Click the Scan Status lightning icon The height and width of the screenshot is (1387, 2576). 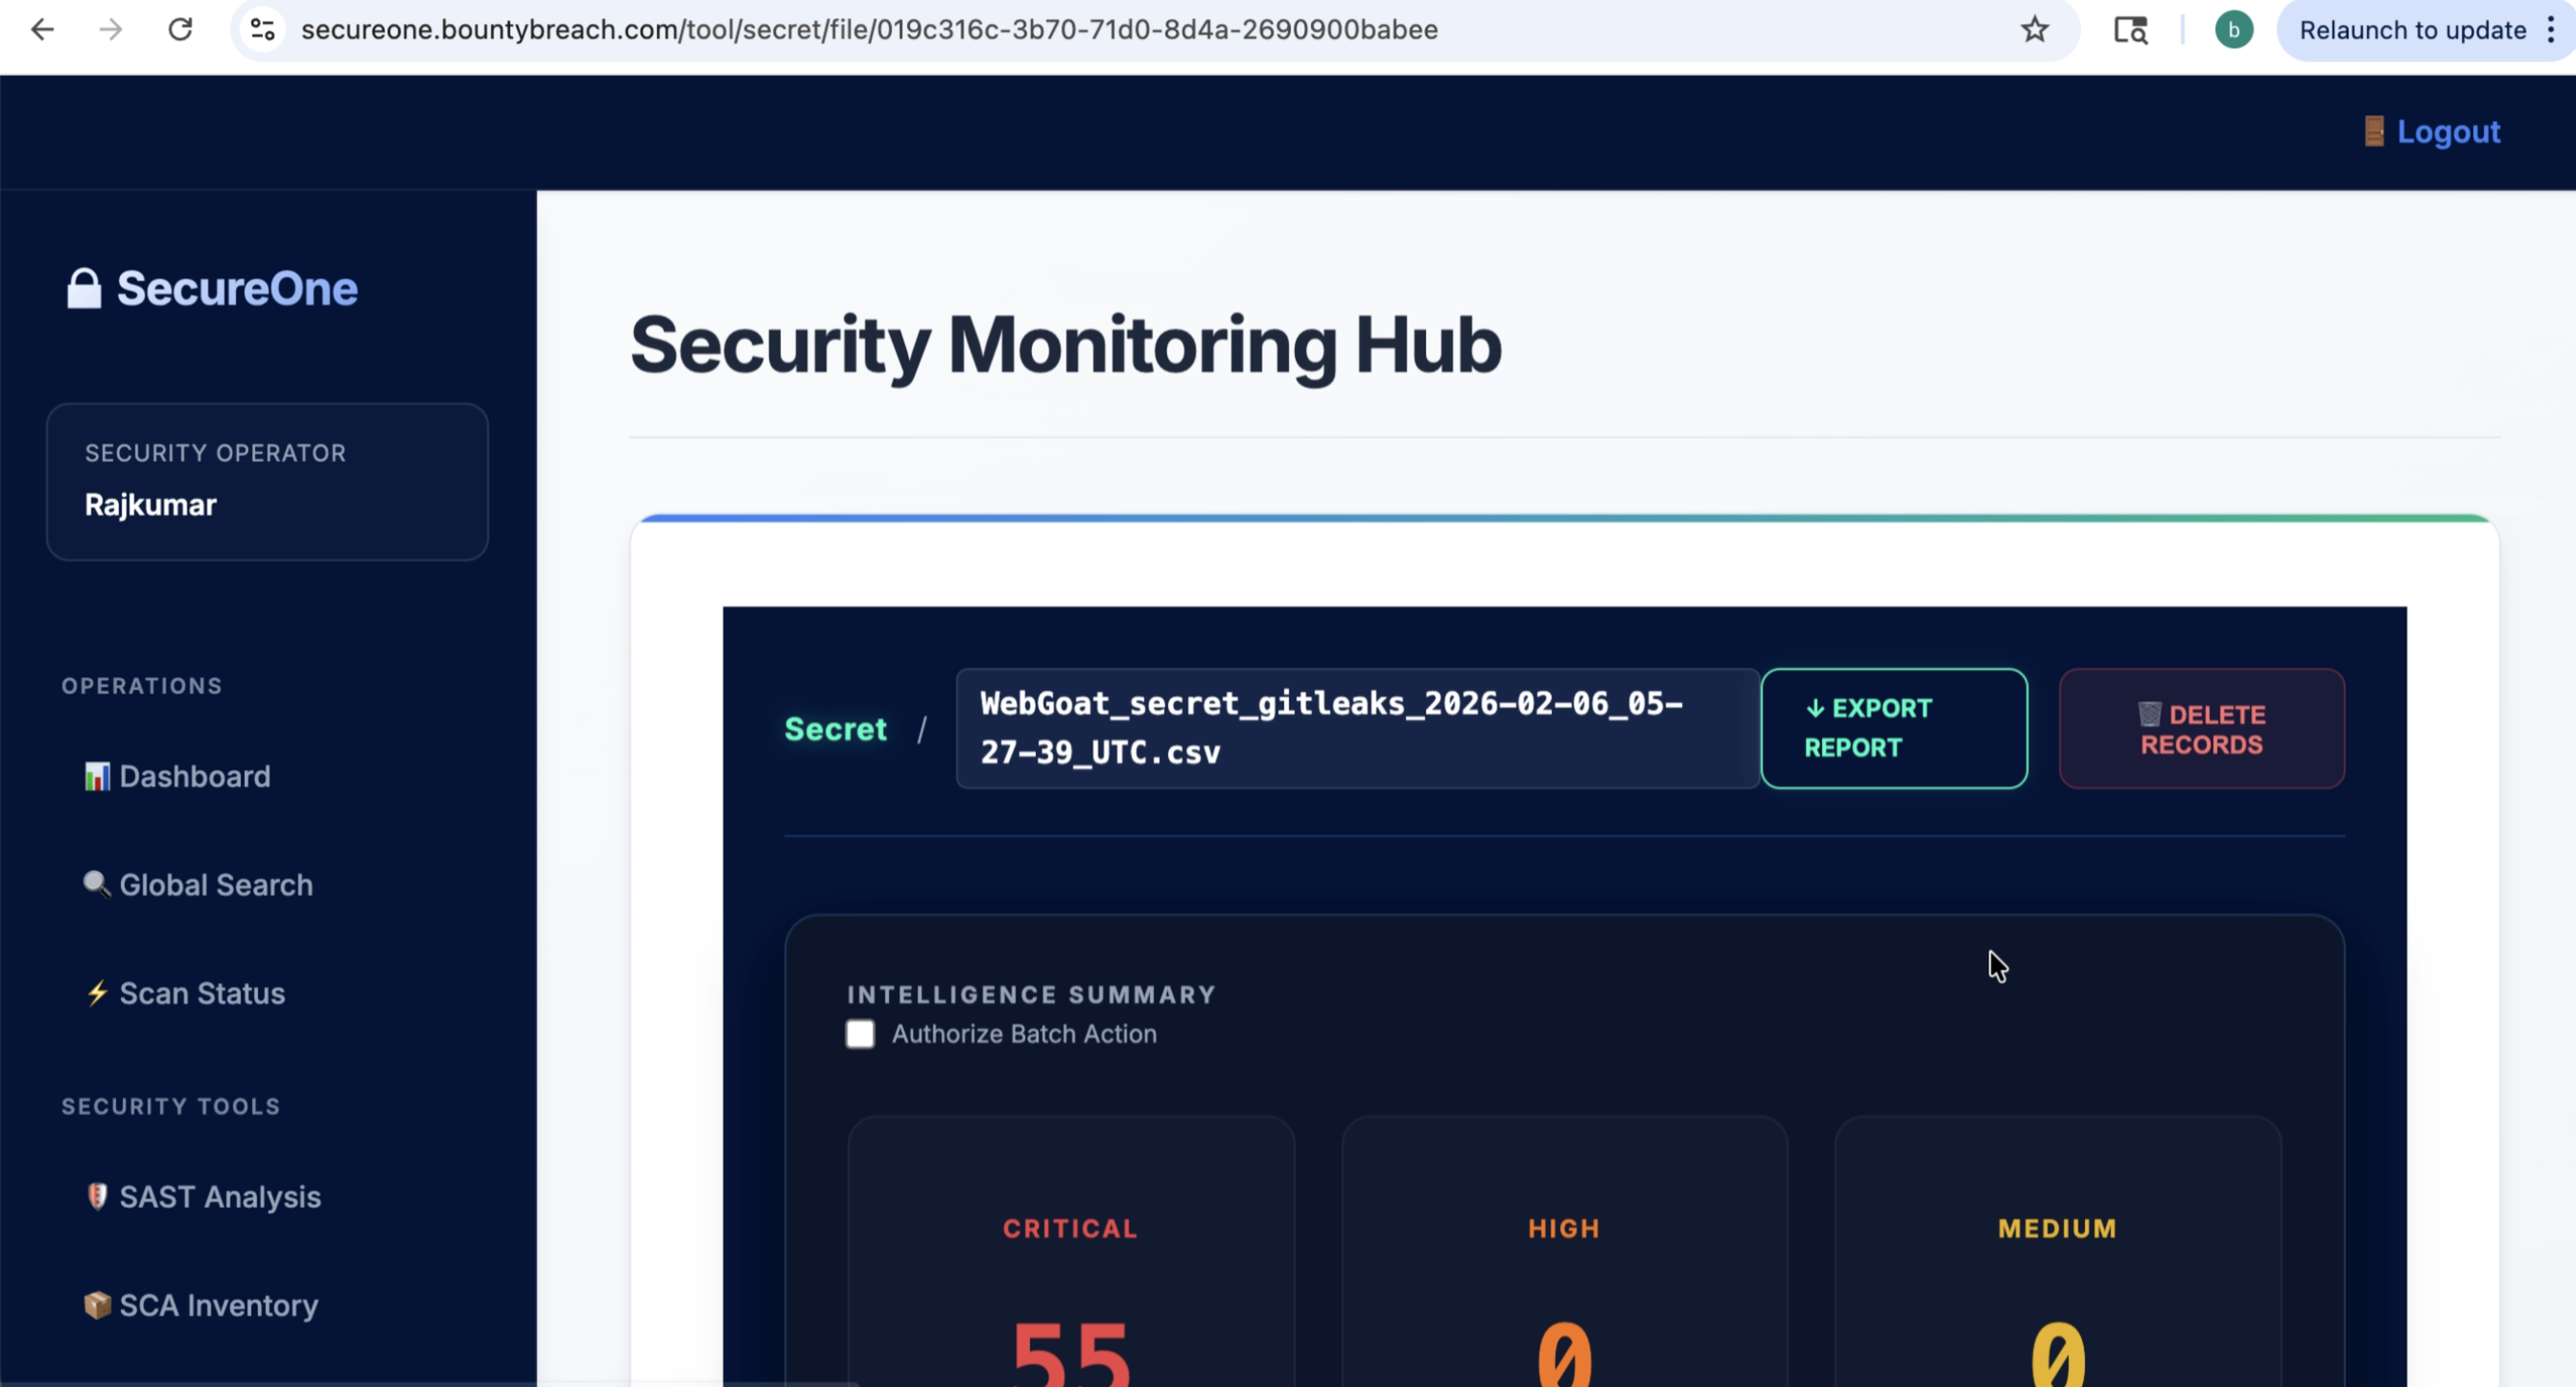[x=97, y=993]
